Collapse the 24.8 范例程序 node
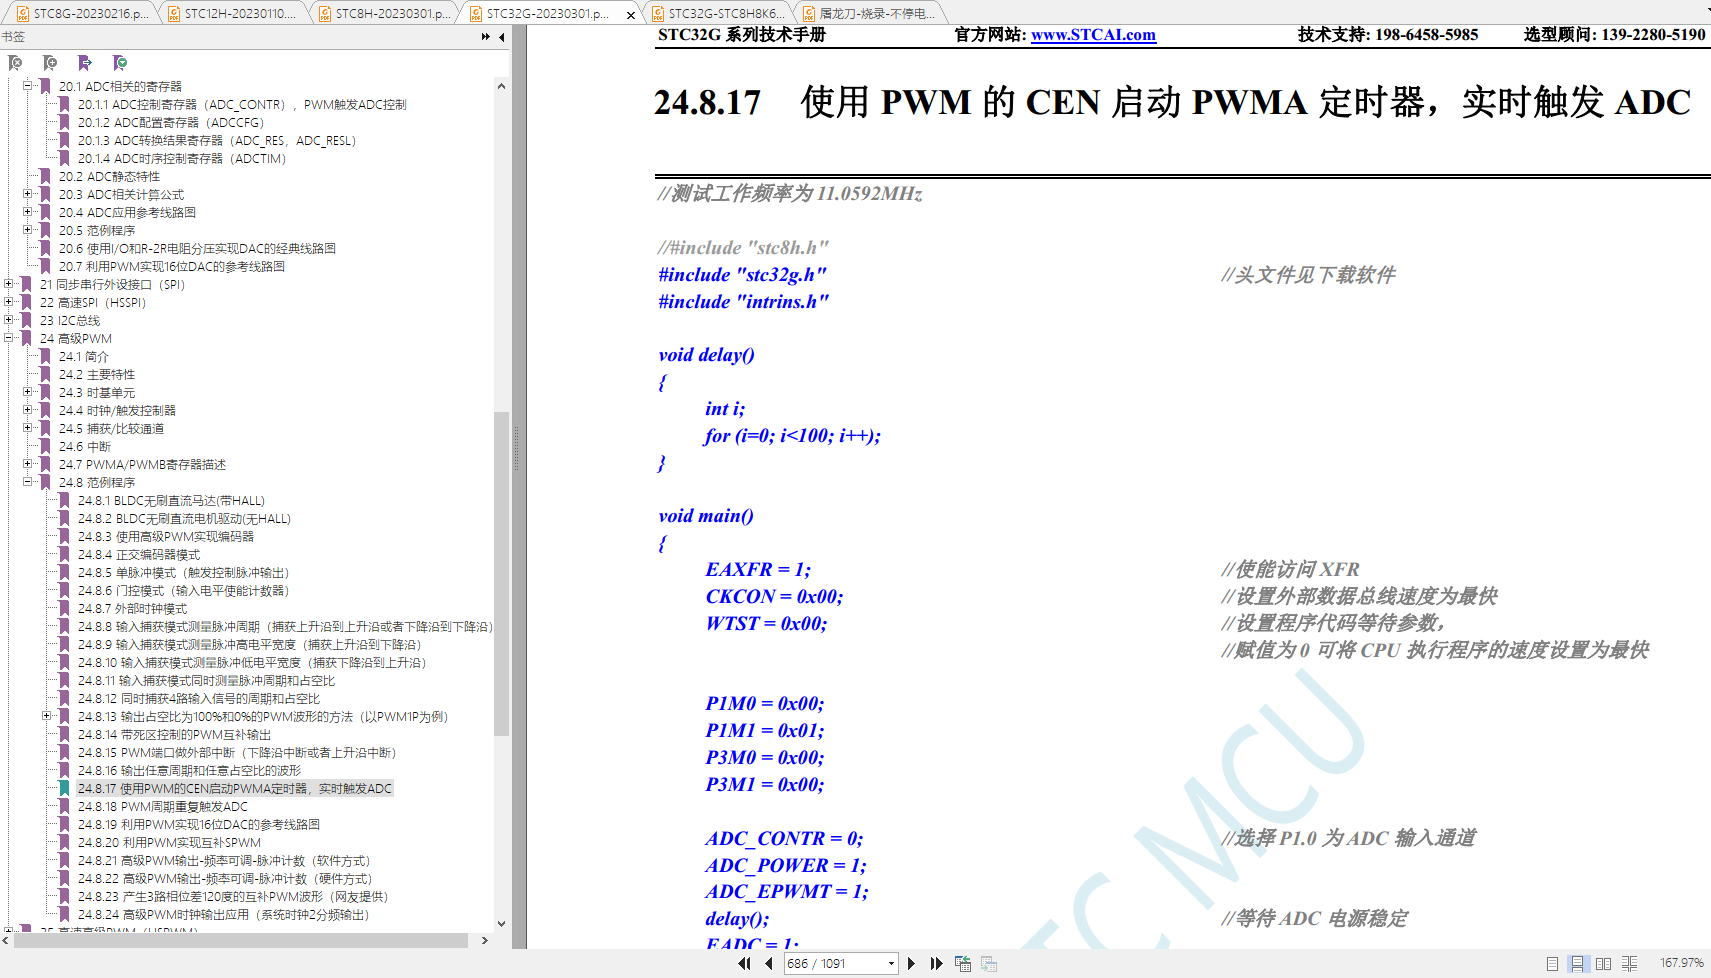Screen dimensions: 1711x978 [28, 482]
